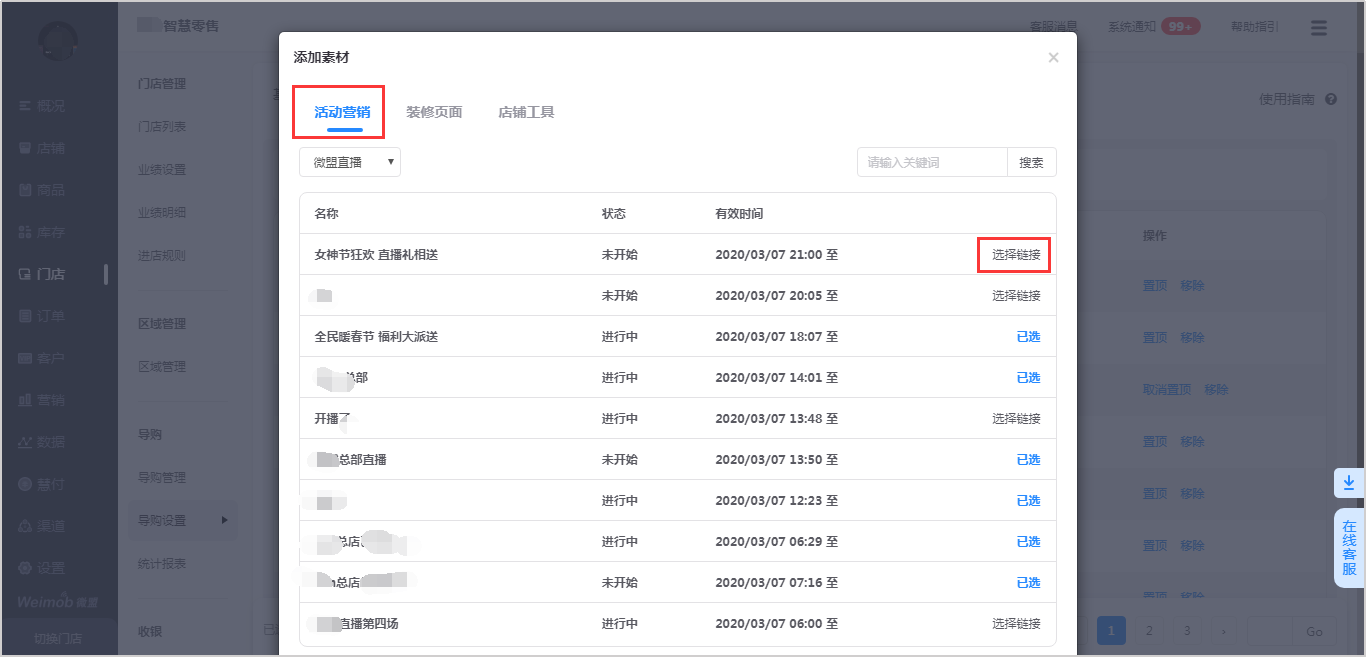Viewport: 1367px width, 658px height.
Task: Click the 进行中 status in the 开播了 row
Action: 619,419
